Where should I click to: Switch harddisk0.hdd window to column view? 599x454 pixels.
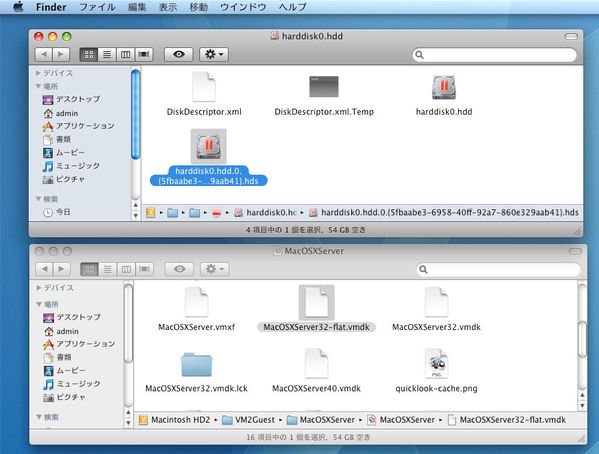(125, 54)
